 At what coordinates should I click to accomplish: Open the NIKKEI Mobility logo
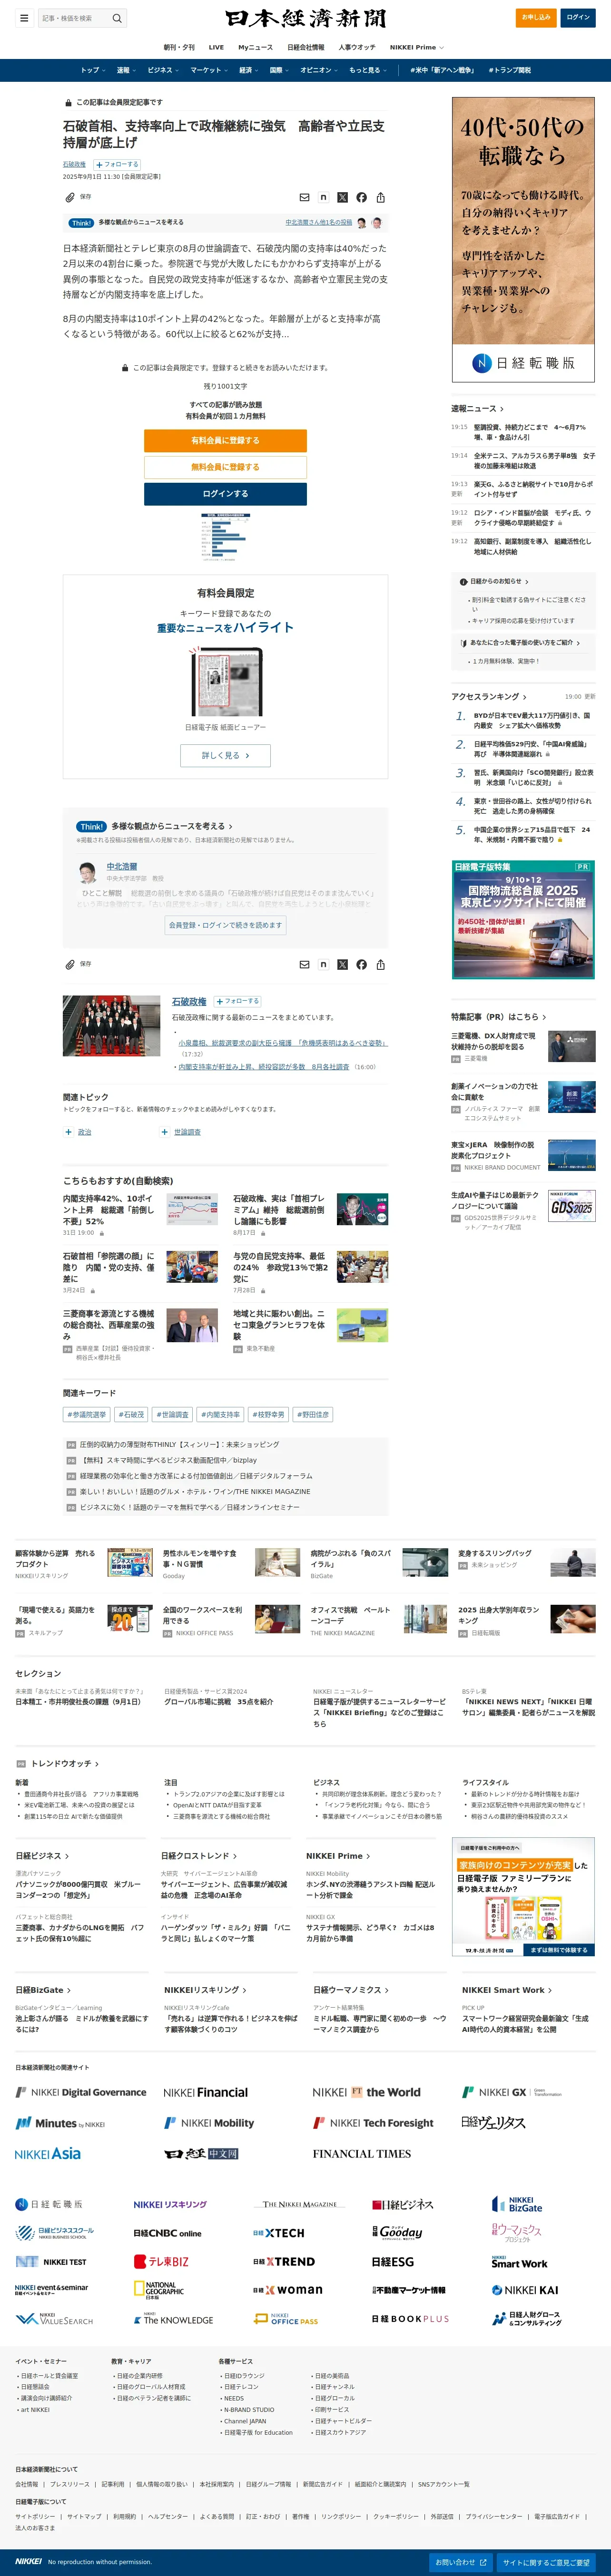[x=209, y=2123]
